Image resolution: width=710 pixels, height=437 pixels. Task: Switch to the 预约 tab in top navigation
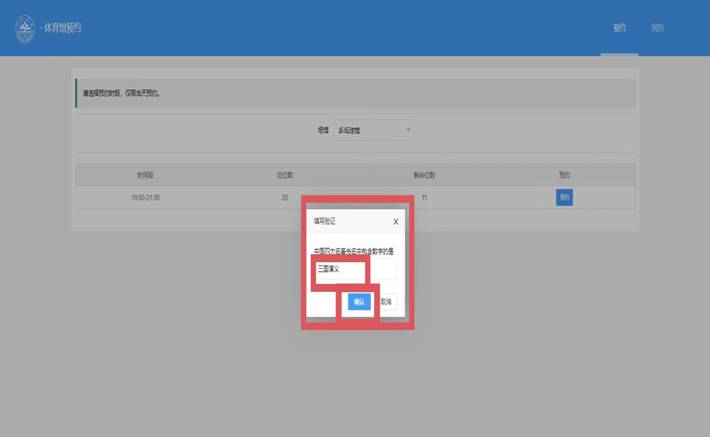pyautogui.click(x=619, y=28)
